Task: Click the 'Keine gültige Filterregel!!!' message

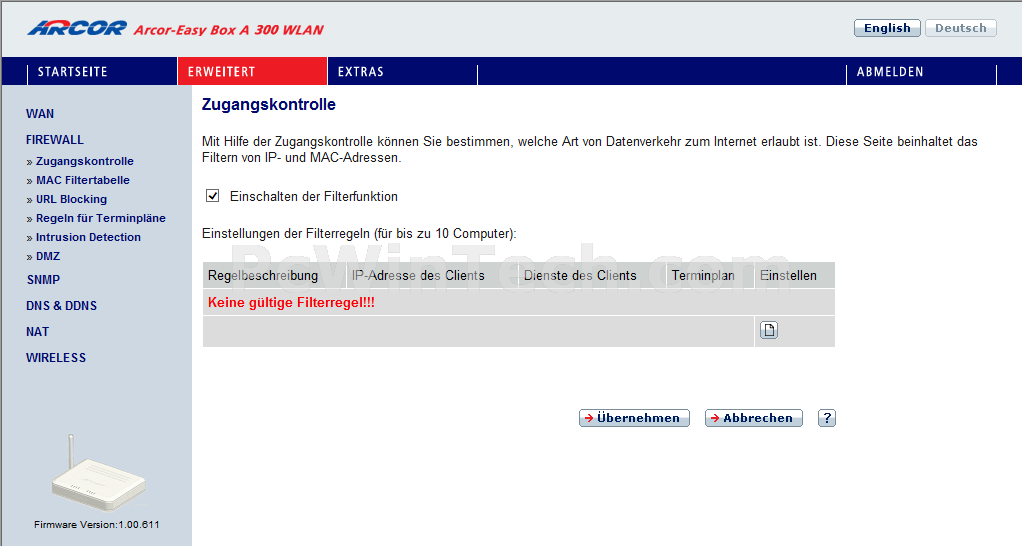Action: (x=291, y=302)
